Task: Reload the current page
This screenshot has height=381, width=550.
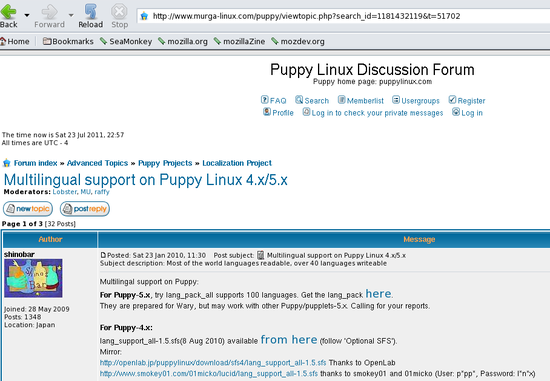Action: point(90,15)
